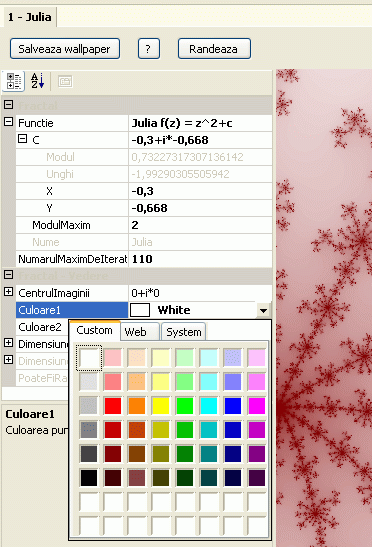Switch to the Web color tab

point(139,332)
